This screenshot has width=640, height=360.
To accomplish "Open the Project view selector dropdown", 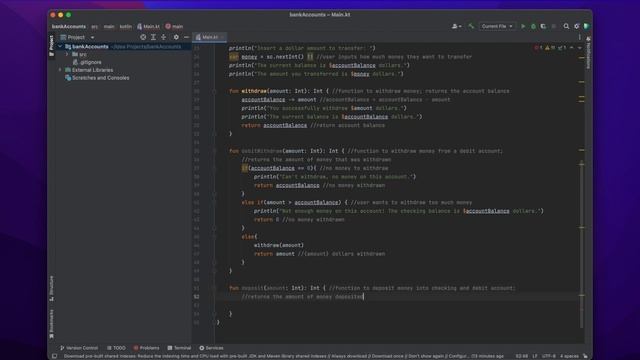I will [x=78, y=37].
